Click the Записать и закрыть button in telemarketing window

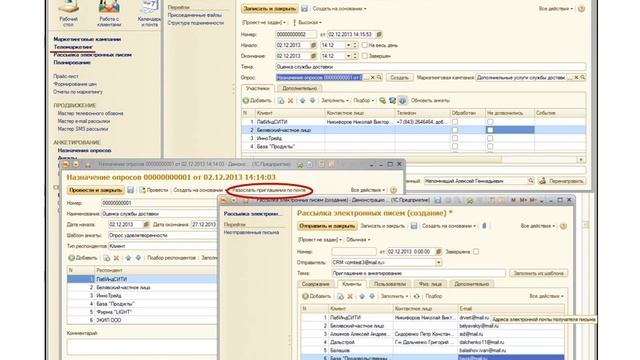tap(269, 9)
